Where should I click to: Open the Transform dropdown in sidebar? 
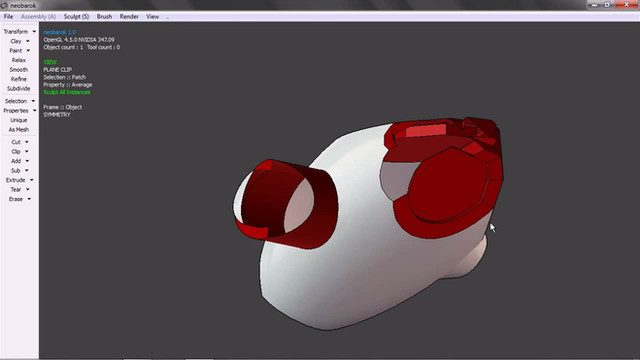tap(19, 32)
